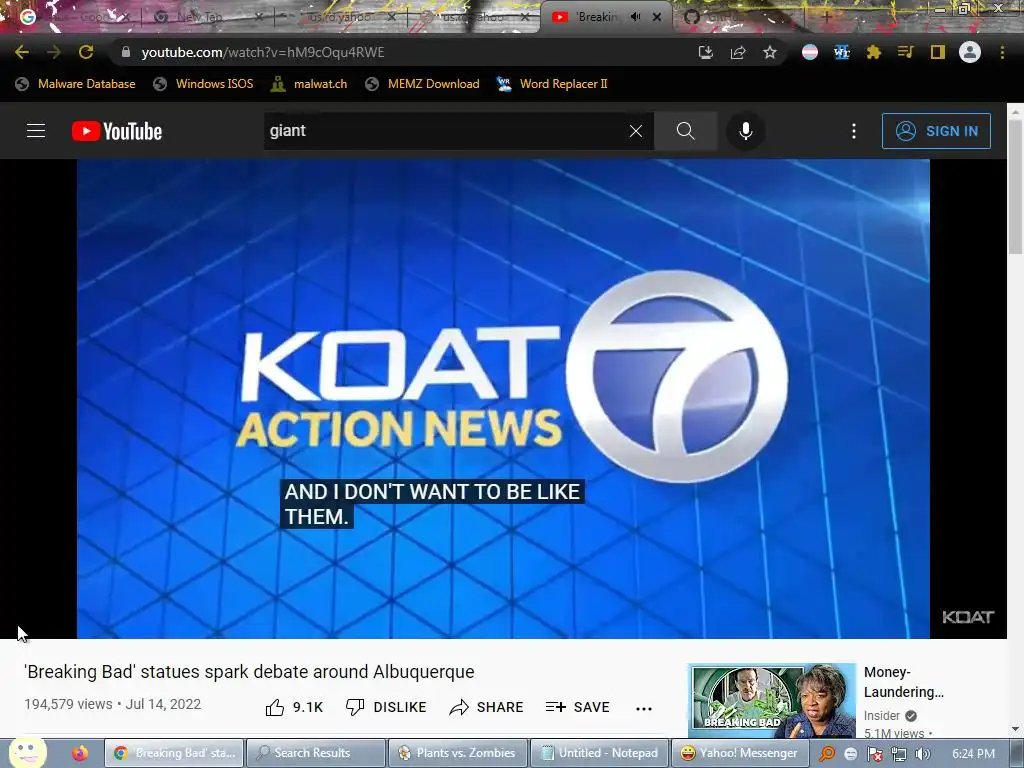Viewport: 1024px width, 768px height.
Task: Open the Word Replacer extension icon in toolbar
Action: coord(842,52)
